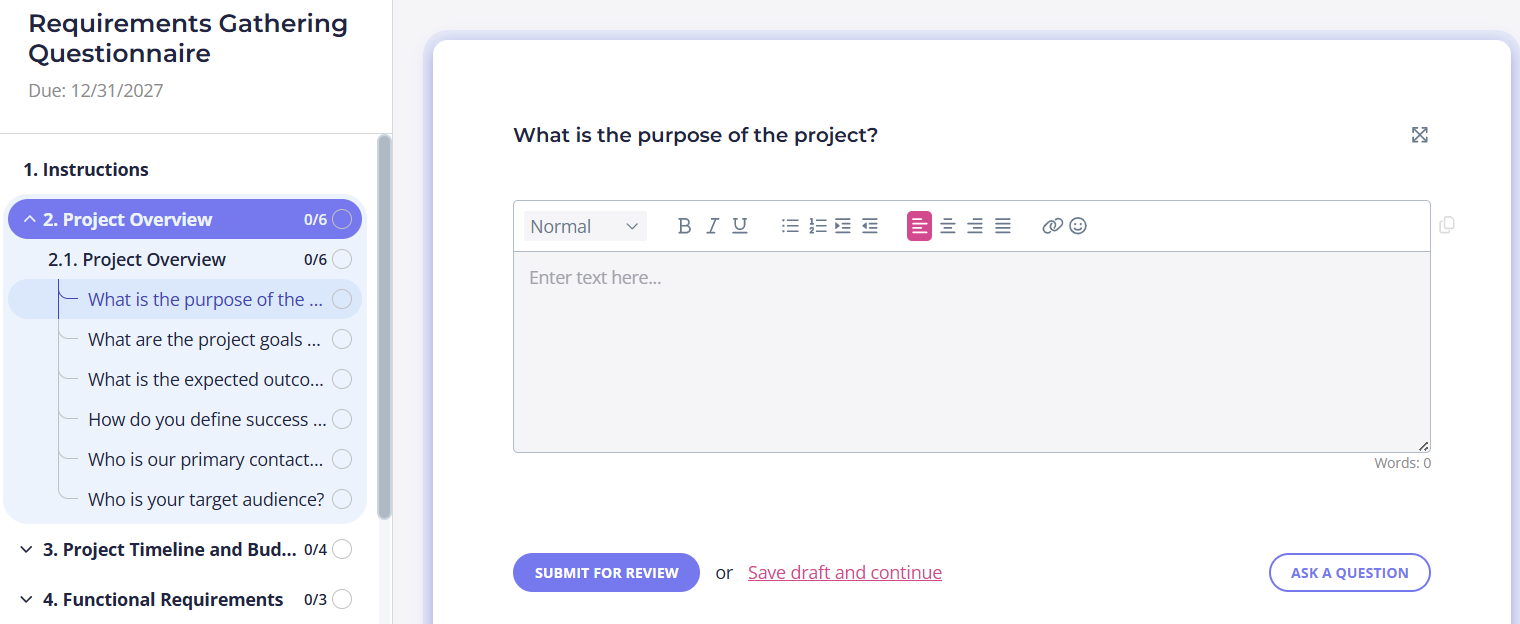Mark 'Who is your target audience?' circle

pyautogui.click(x=342, y=499)
